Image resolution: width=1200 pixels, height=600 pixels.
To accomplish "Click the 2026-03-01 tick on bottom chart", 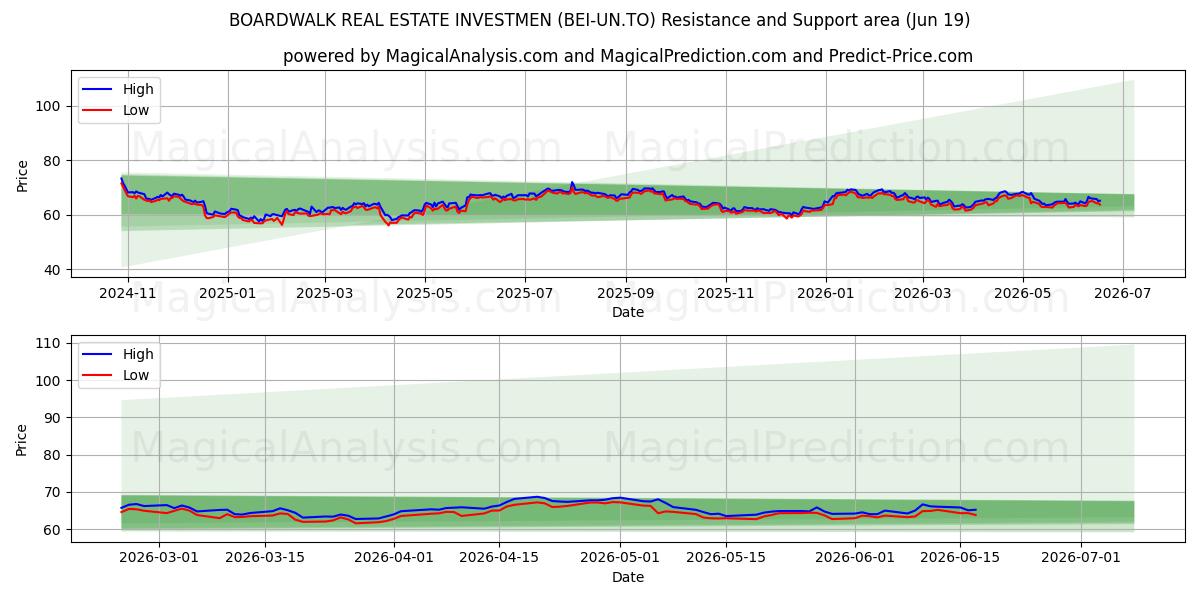I will click(x=160, y=558).
